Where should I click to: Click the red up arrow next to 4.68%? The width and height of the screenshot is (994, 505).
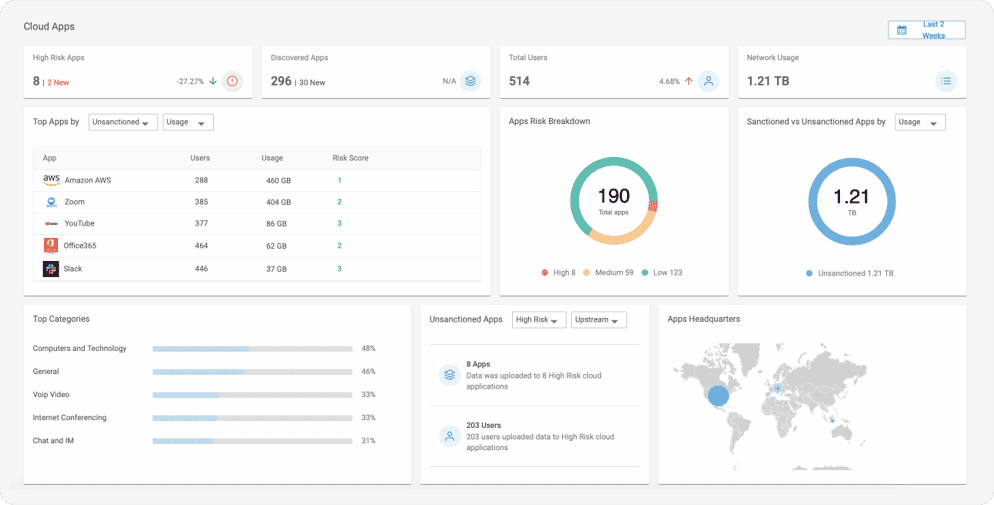coord(688,81)
